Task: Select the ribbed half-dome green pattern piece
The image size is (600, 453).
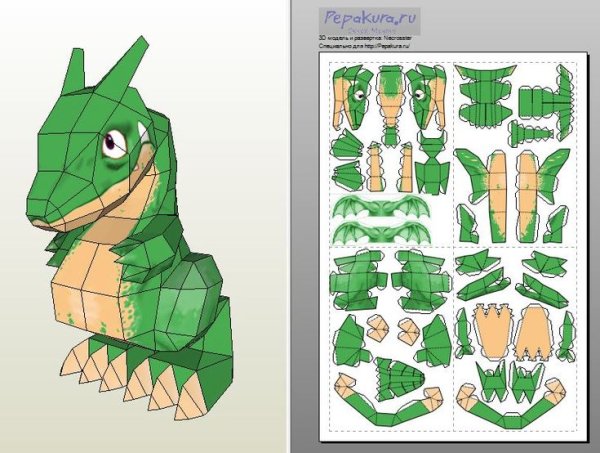Action: [x=400, y=379]
